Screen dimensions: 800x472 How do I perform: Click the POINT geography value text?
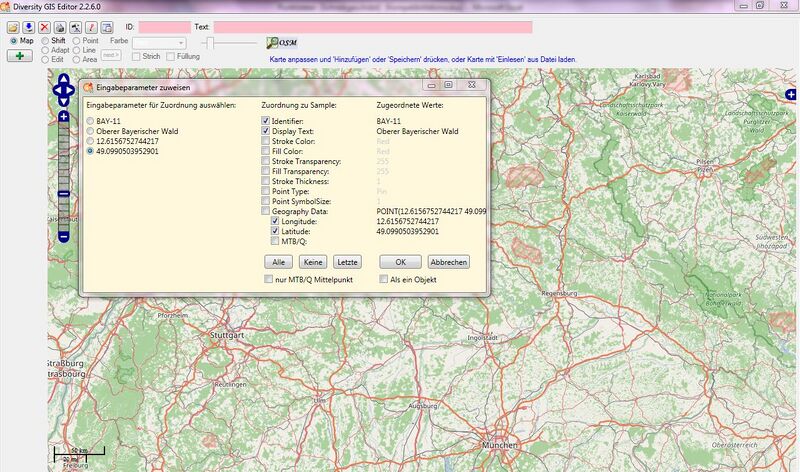431,211
